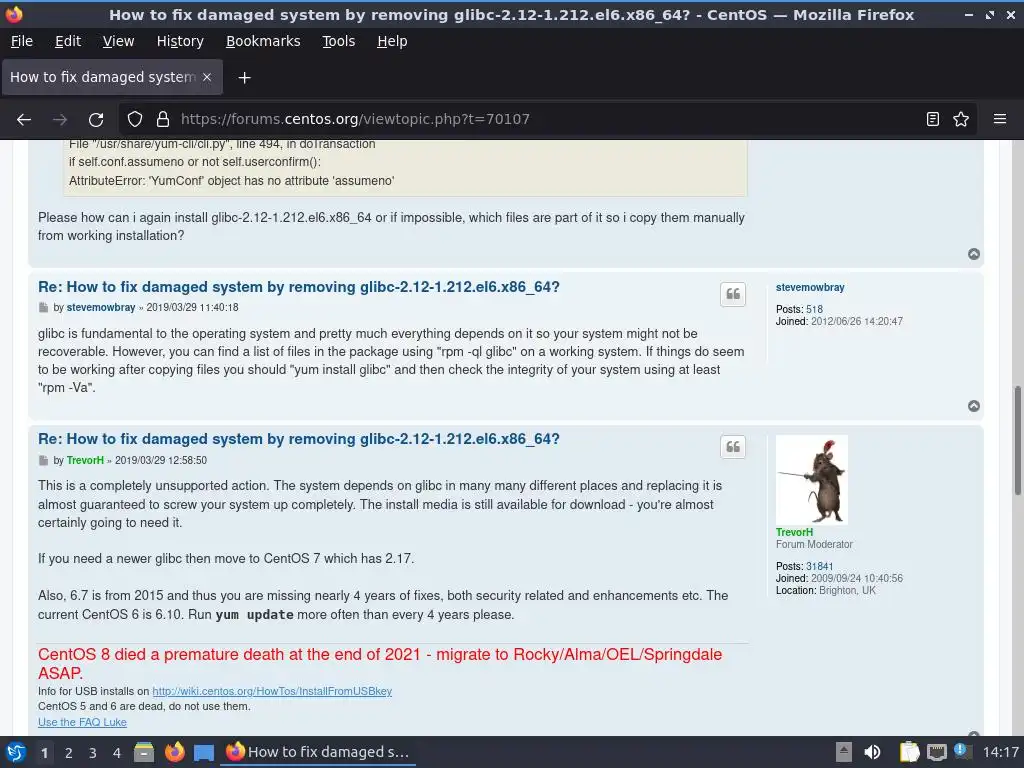Open the History menu
1024x768 pixels.
pyautogui.click(x=180, y=41)
